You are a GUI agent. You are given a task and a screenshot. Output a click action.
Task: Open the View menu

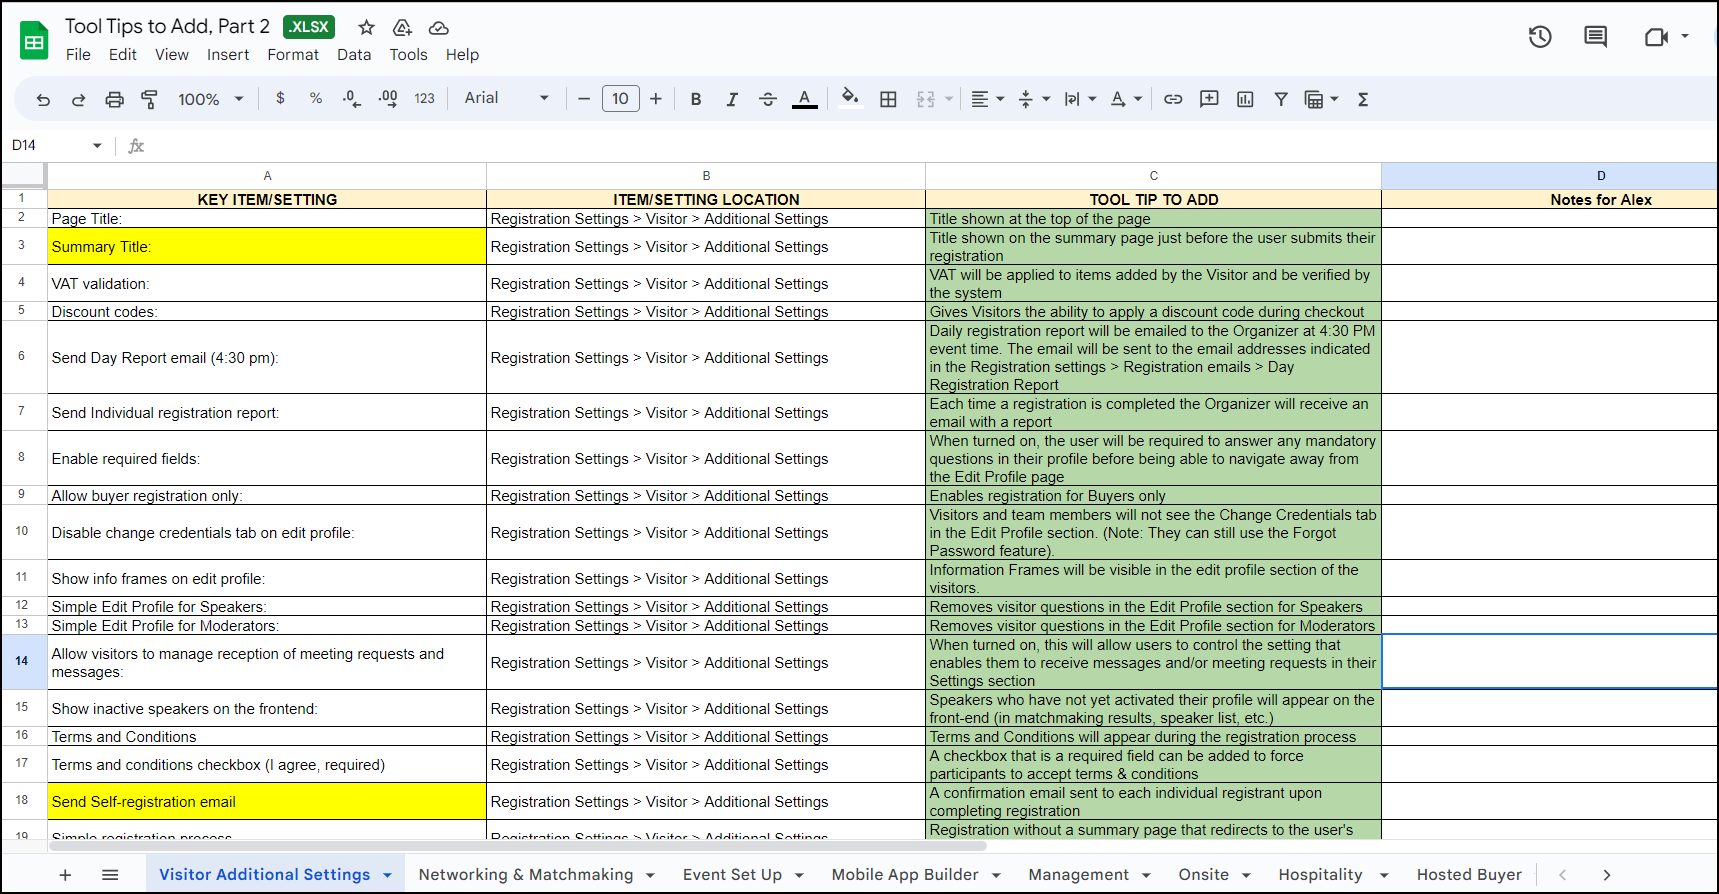point(172,55)
